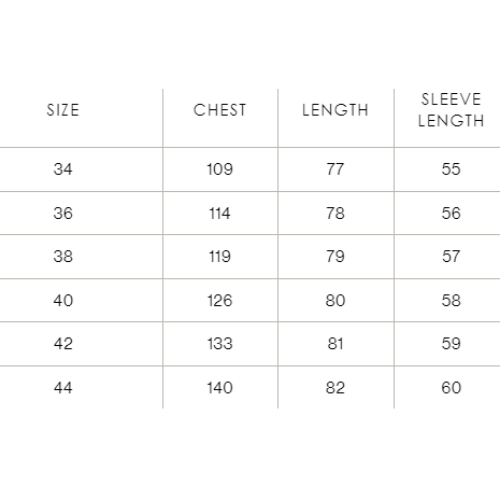Select size 36 row label

click(x=63, y=213)
